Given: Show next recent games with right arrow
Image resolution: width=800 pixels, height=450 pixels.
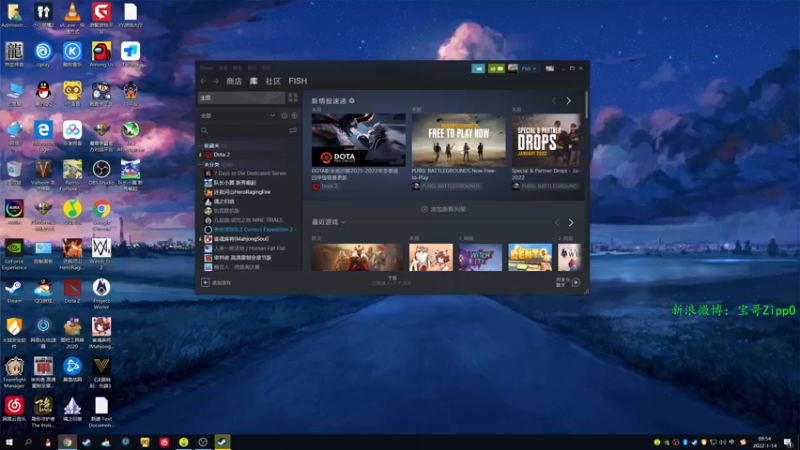Looking at the screenshot, I should click(571, 222).
